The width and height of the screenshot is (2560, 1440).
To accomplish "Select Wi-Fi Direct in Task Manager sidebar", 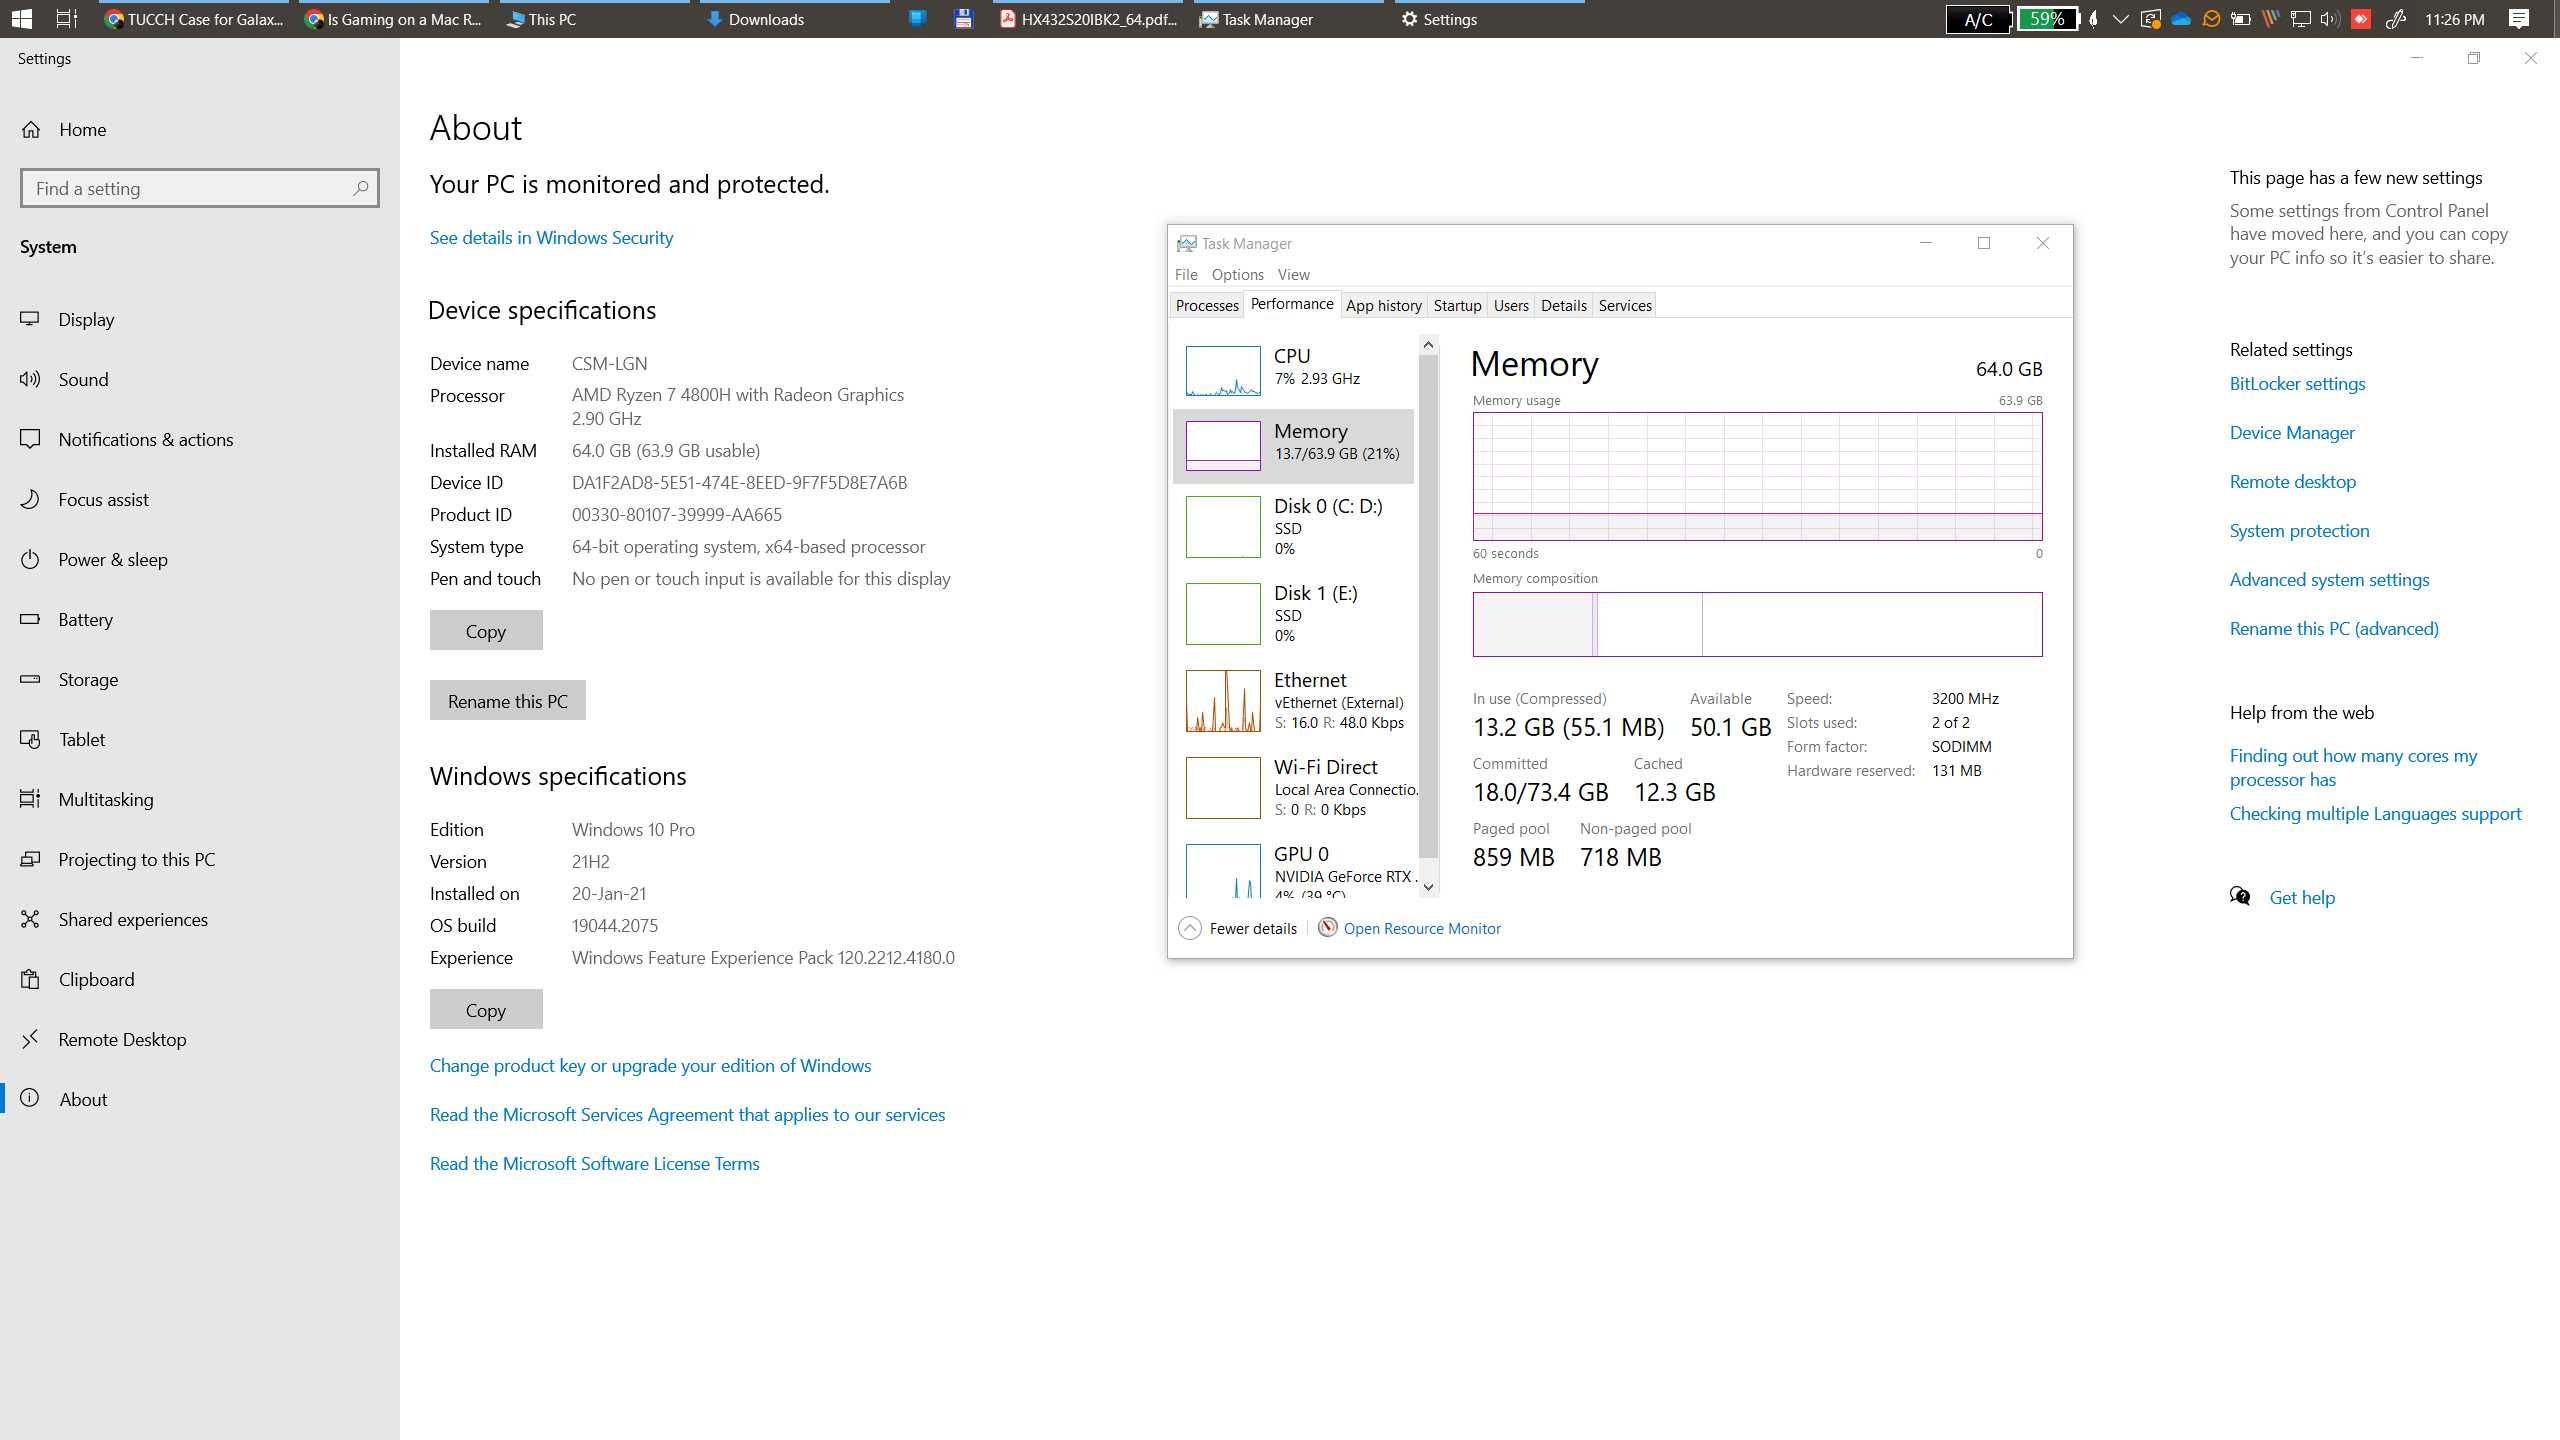I will [x=1298, y=788].
